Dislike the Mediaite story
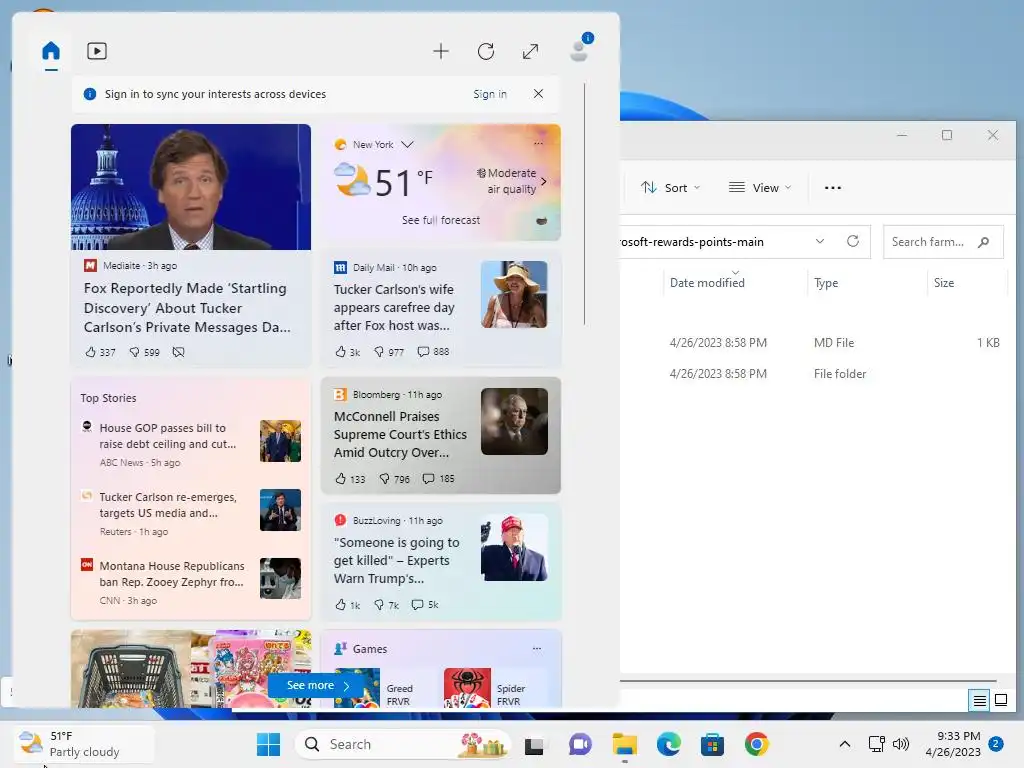Viewport: 1024px width, 768px height. coord(144,352)
